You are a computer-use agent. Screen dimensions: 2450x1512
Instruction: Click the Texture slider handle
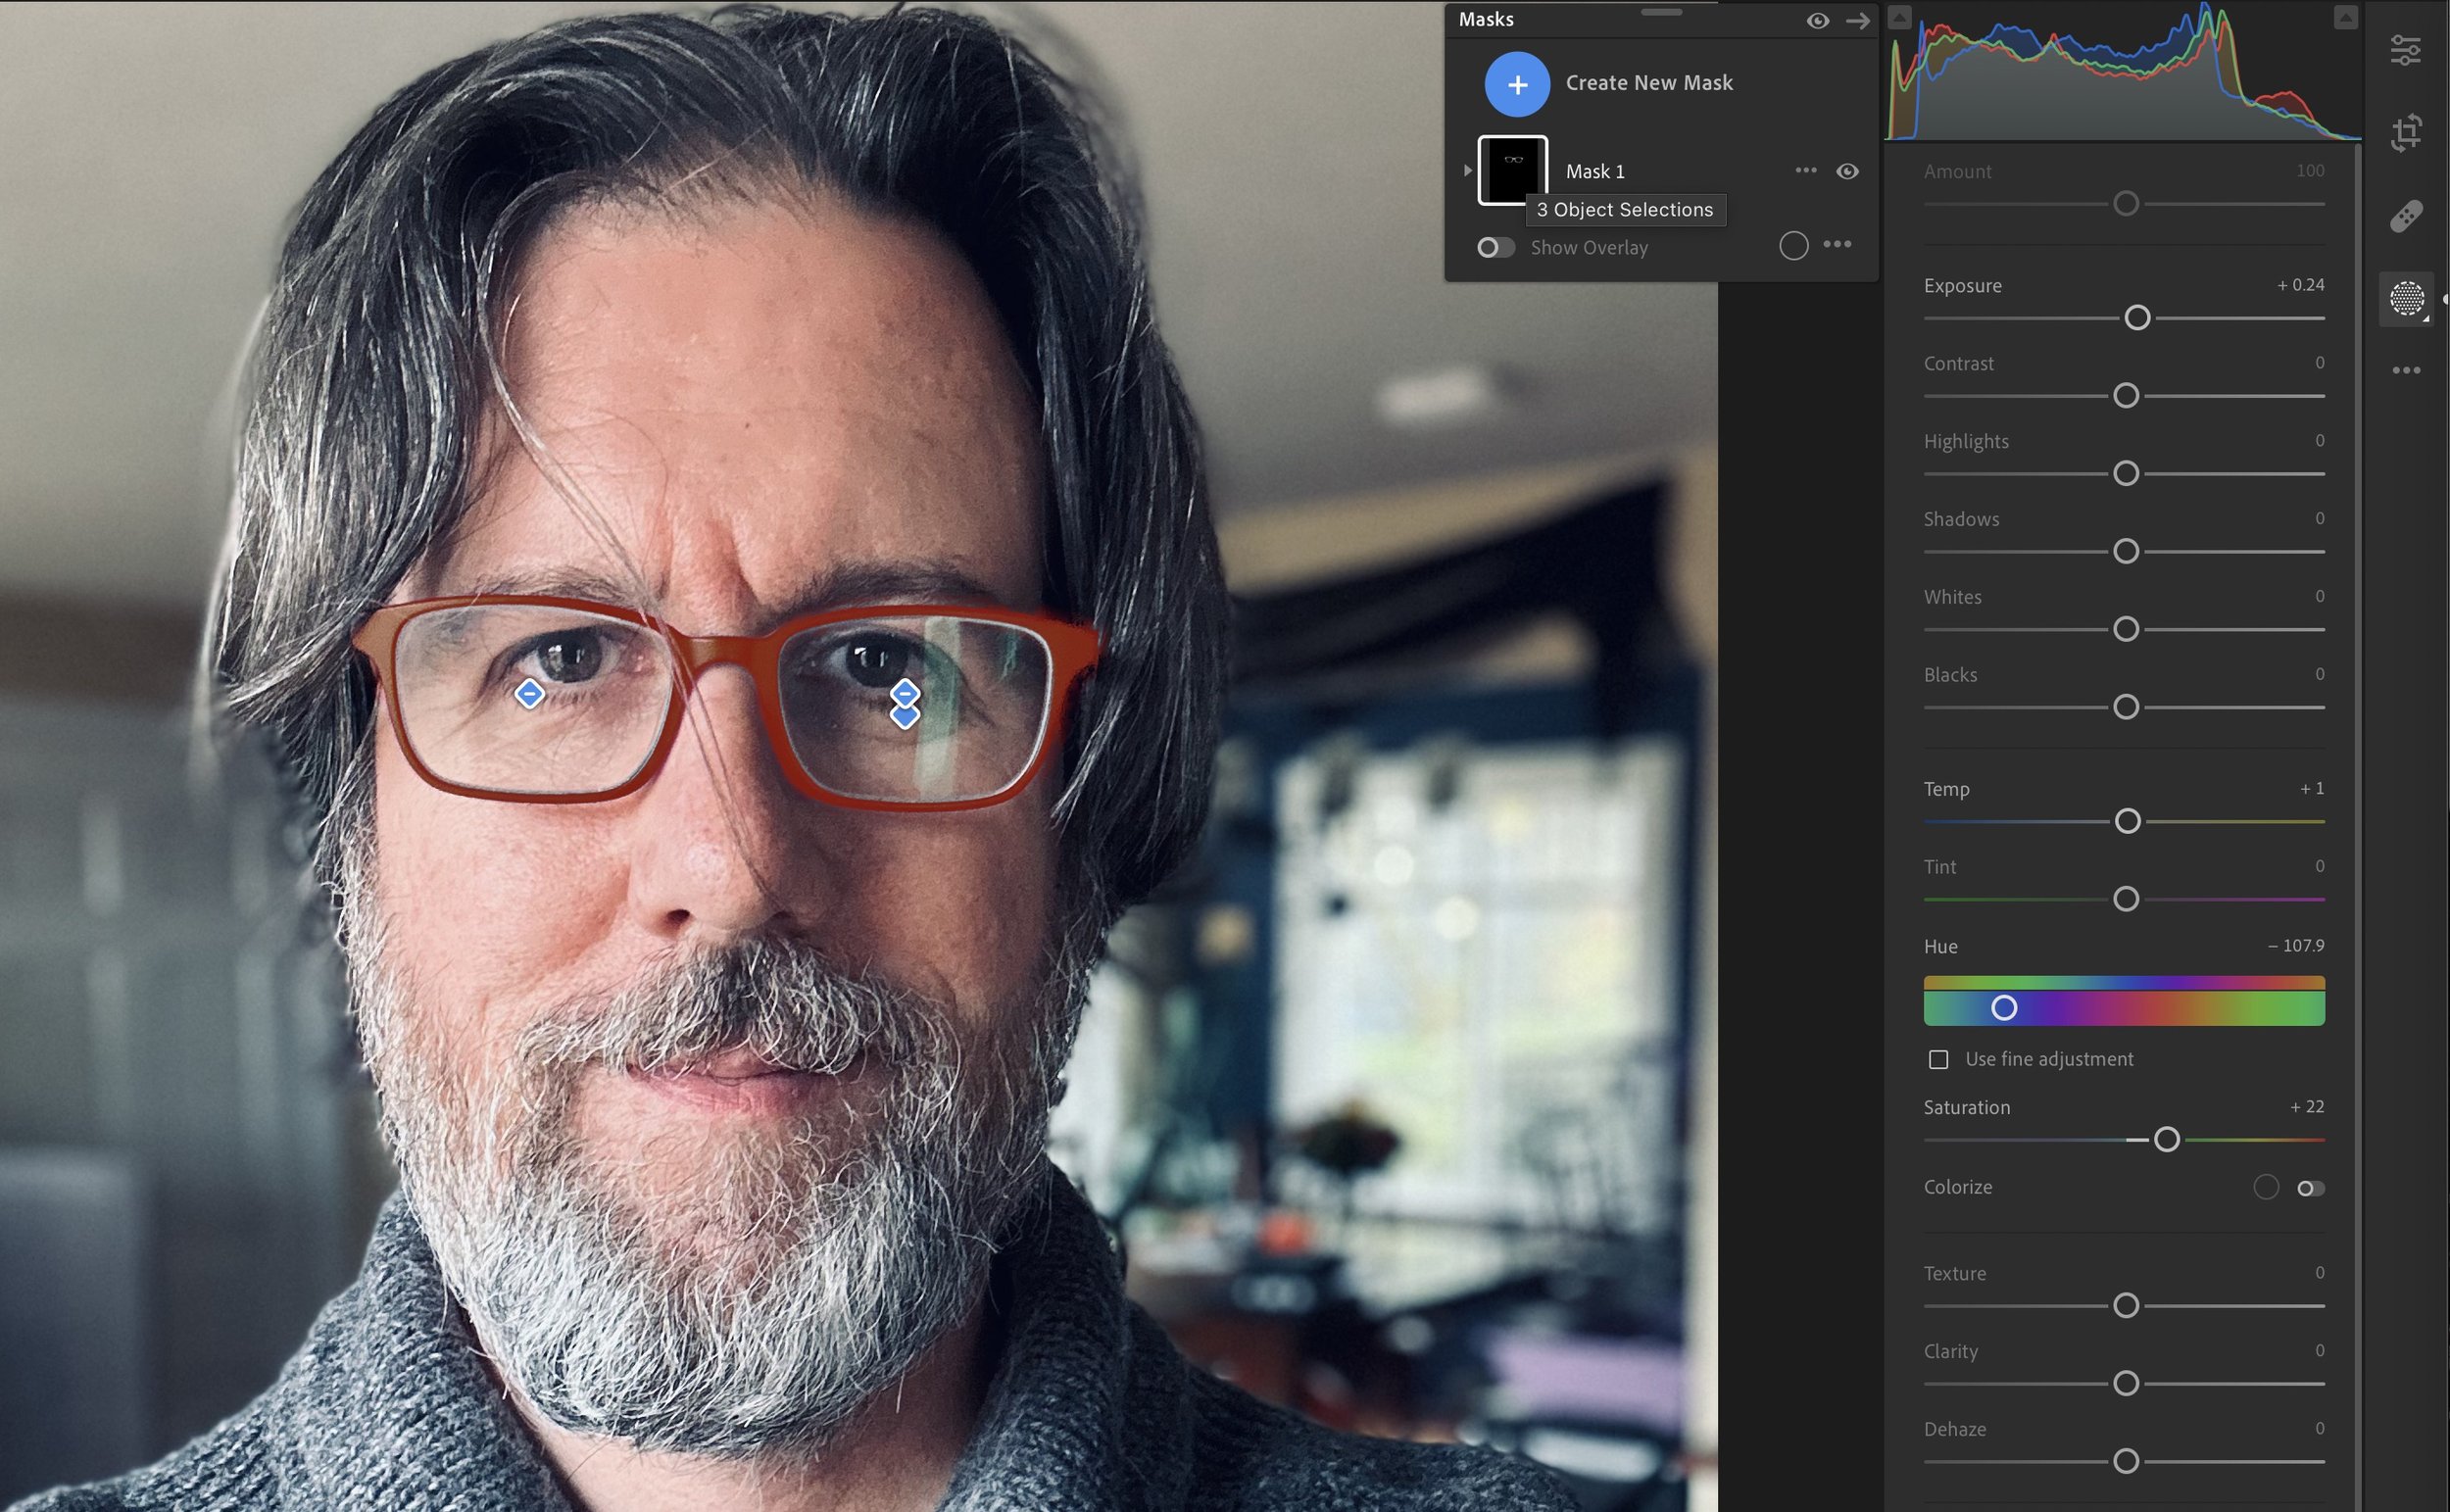(x=2126, y=1306)
